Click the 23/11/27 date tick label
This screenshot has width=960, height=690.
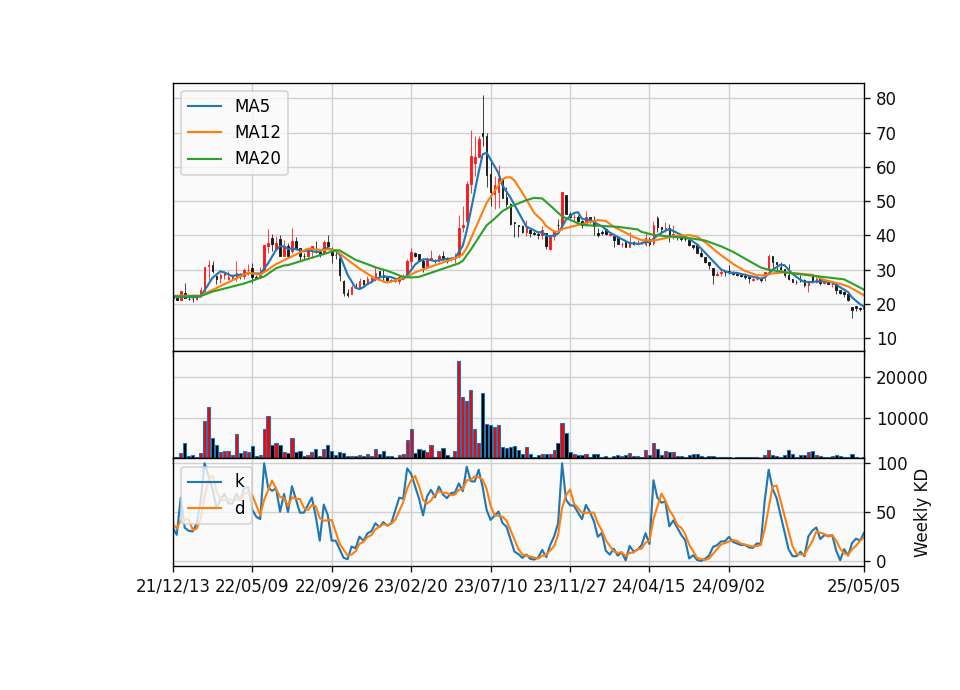pyautogui.click(x=569, y=586)
